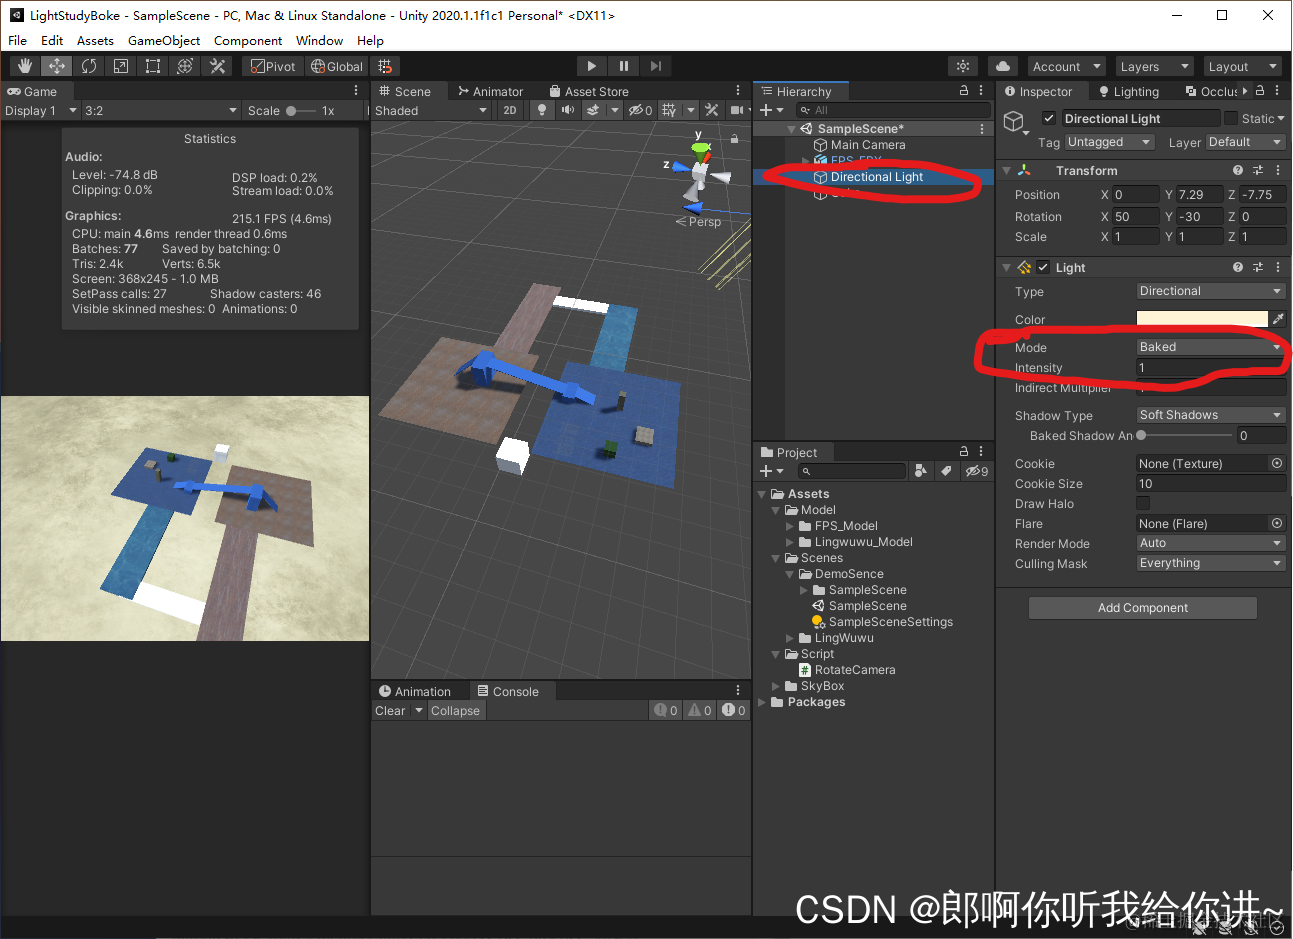Screen dimensions: 1293x939
Task: Open the Component menu
Action: coord(248,40)
